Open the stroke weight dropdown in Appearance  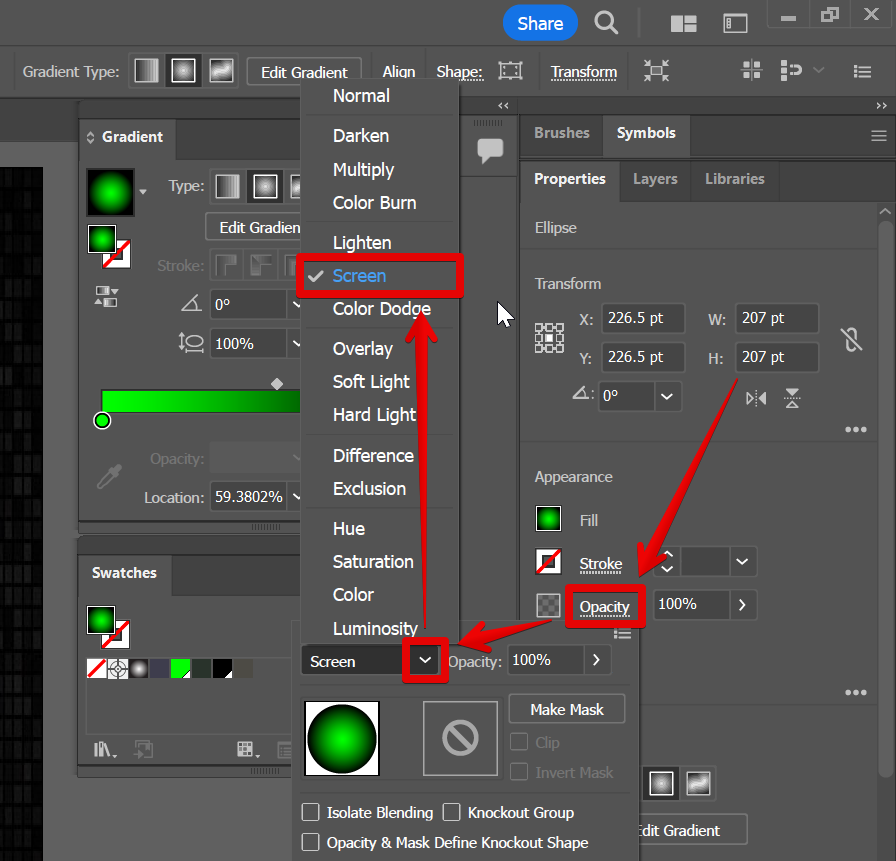(x=742, y=562)
